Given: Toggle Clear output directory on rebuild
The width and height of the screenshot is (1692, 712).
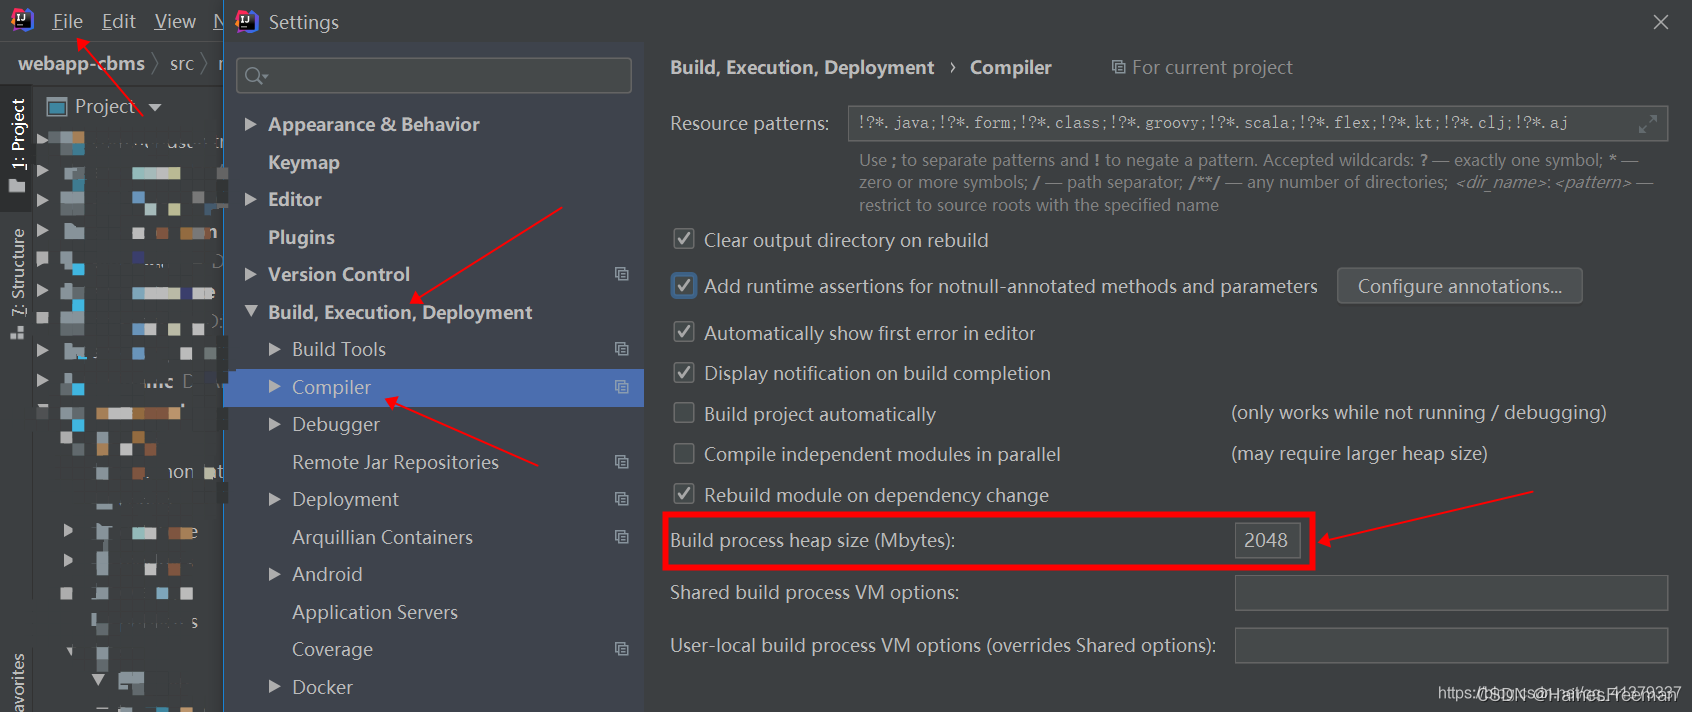Looking at the screenshot, I should click(684, 239).
